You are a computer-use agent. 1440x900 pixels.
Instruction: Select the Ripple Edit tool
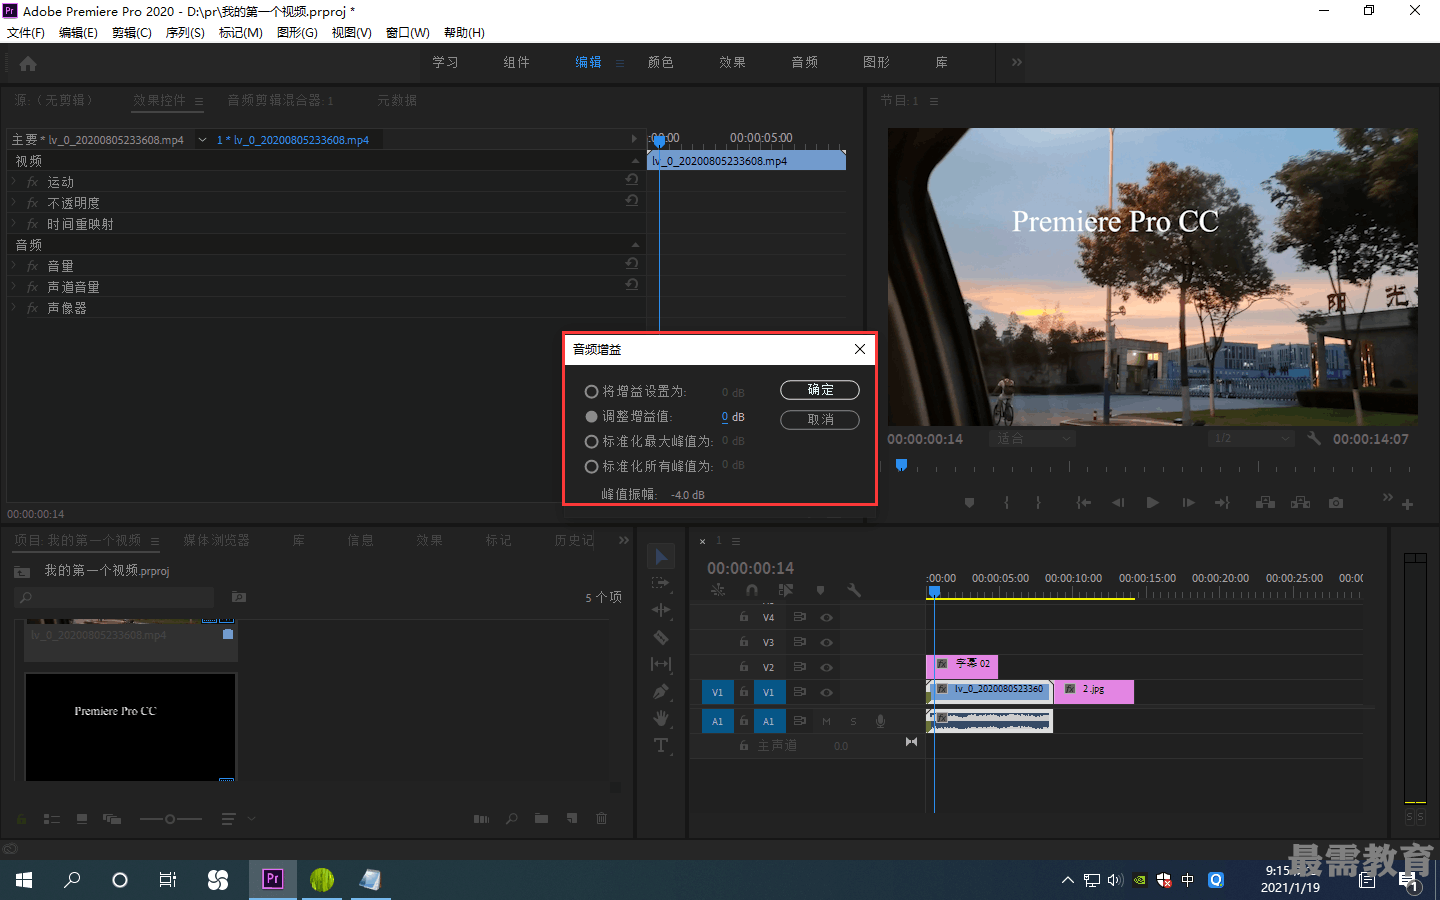point(660,609)
